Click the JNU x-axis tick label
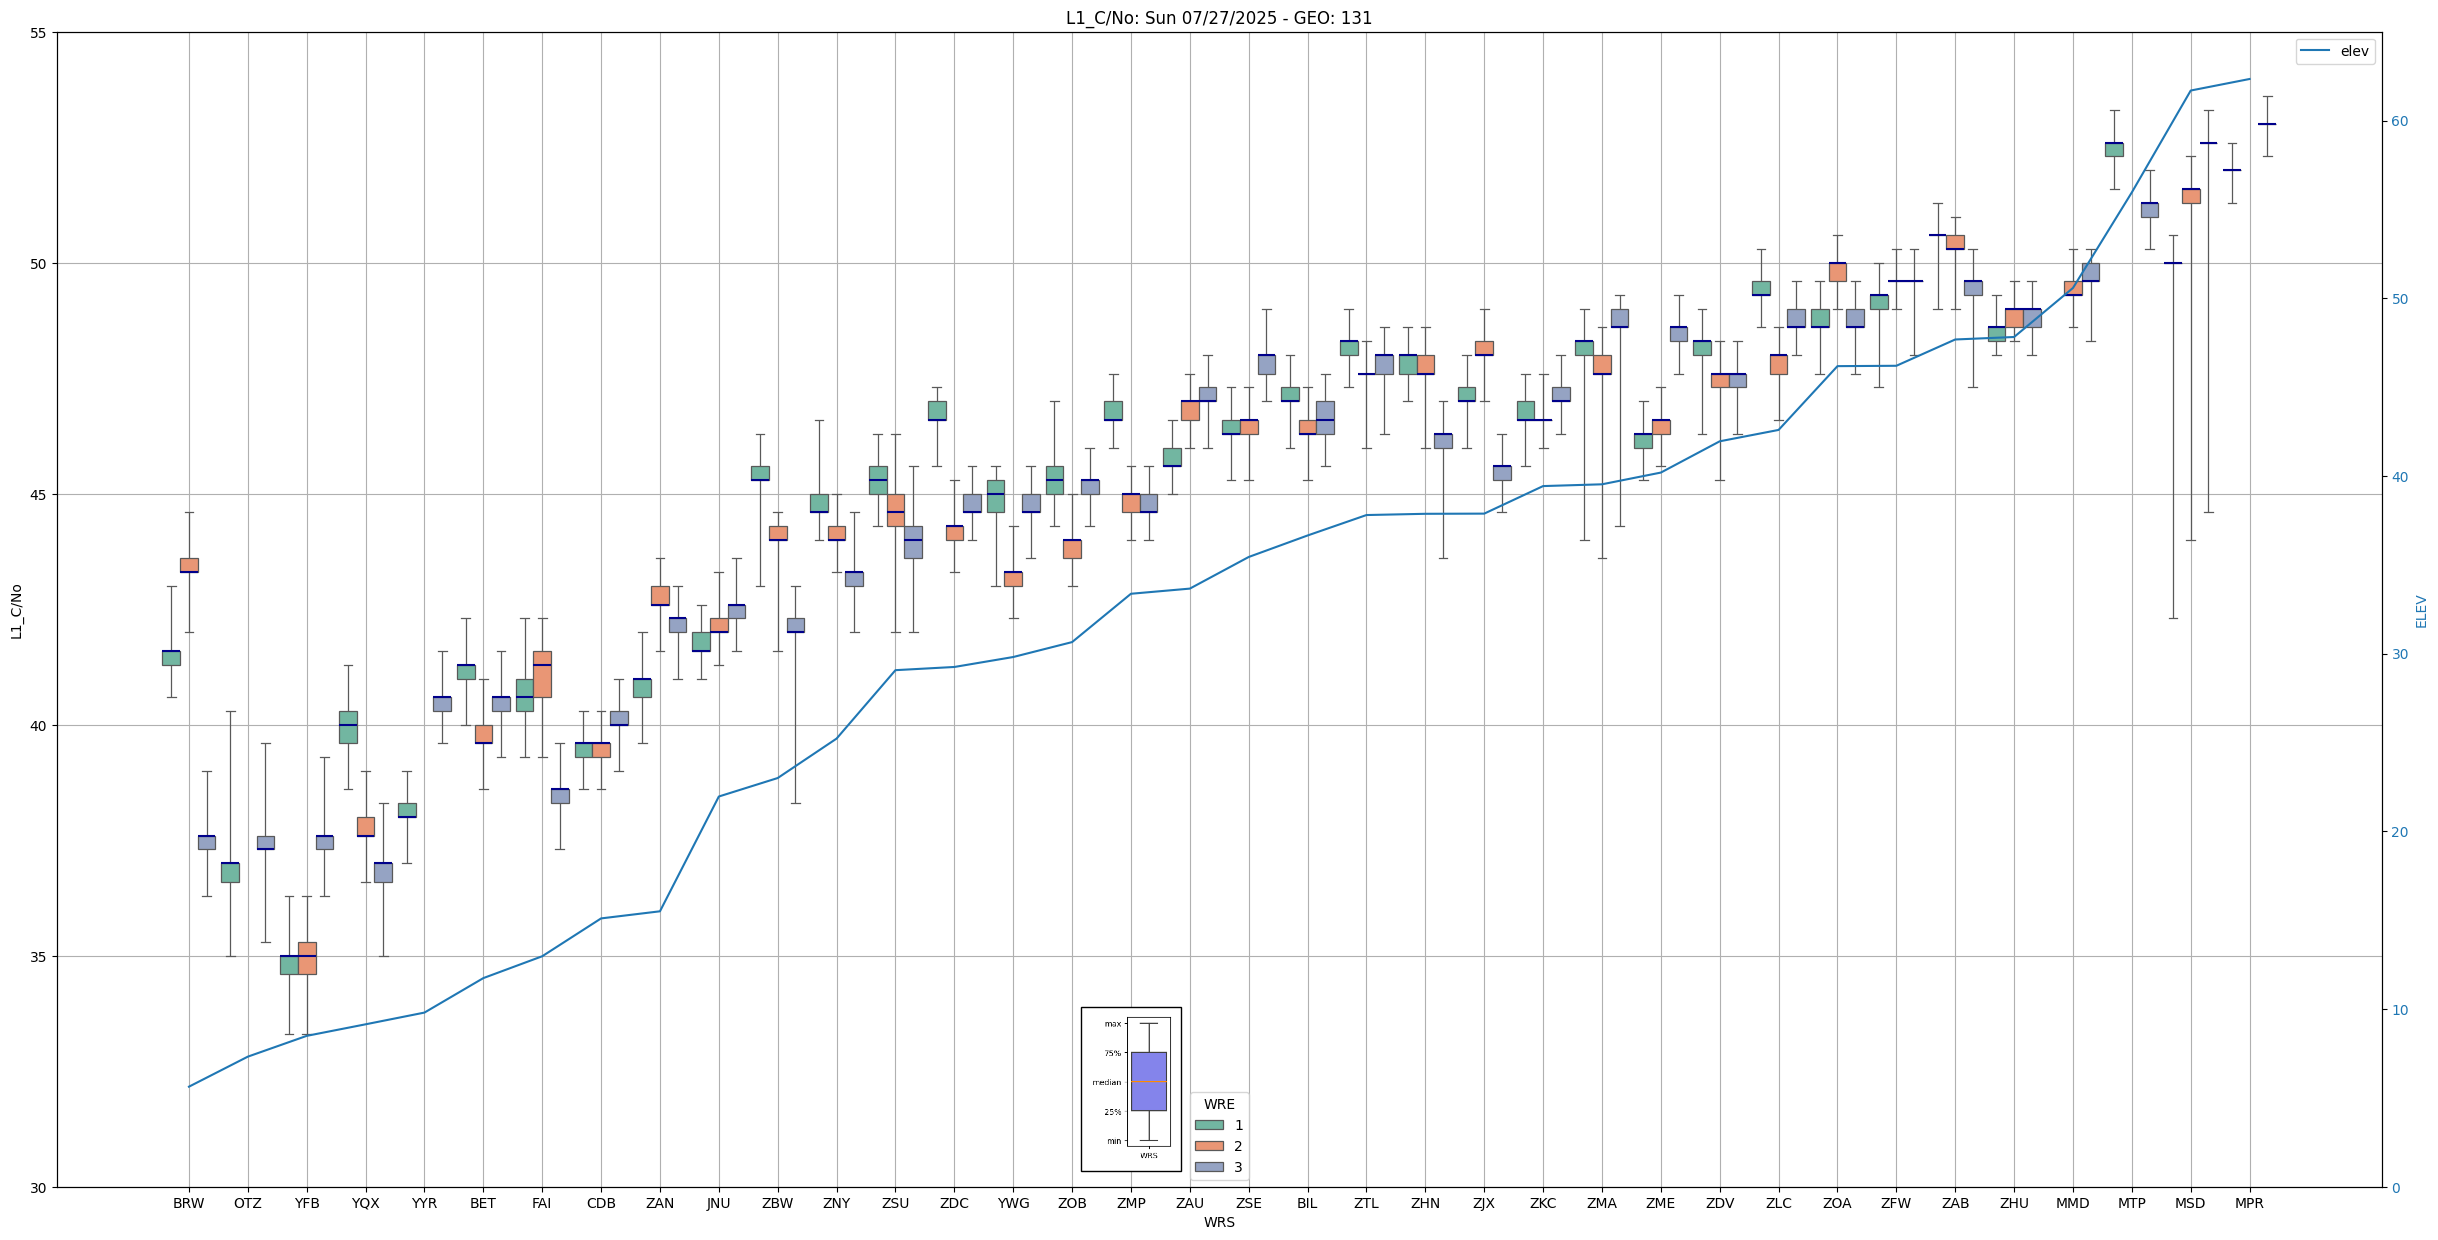The height and width of the screenshot is (1240, 2438). click(x=718, y=1203)
